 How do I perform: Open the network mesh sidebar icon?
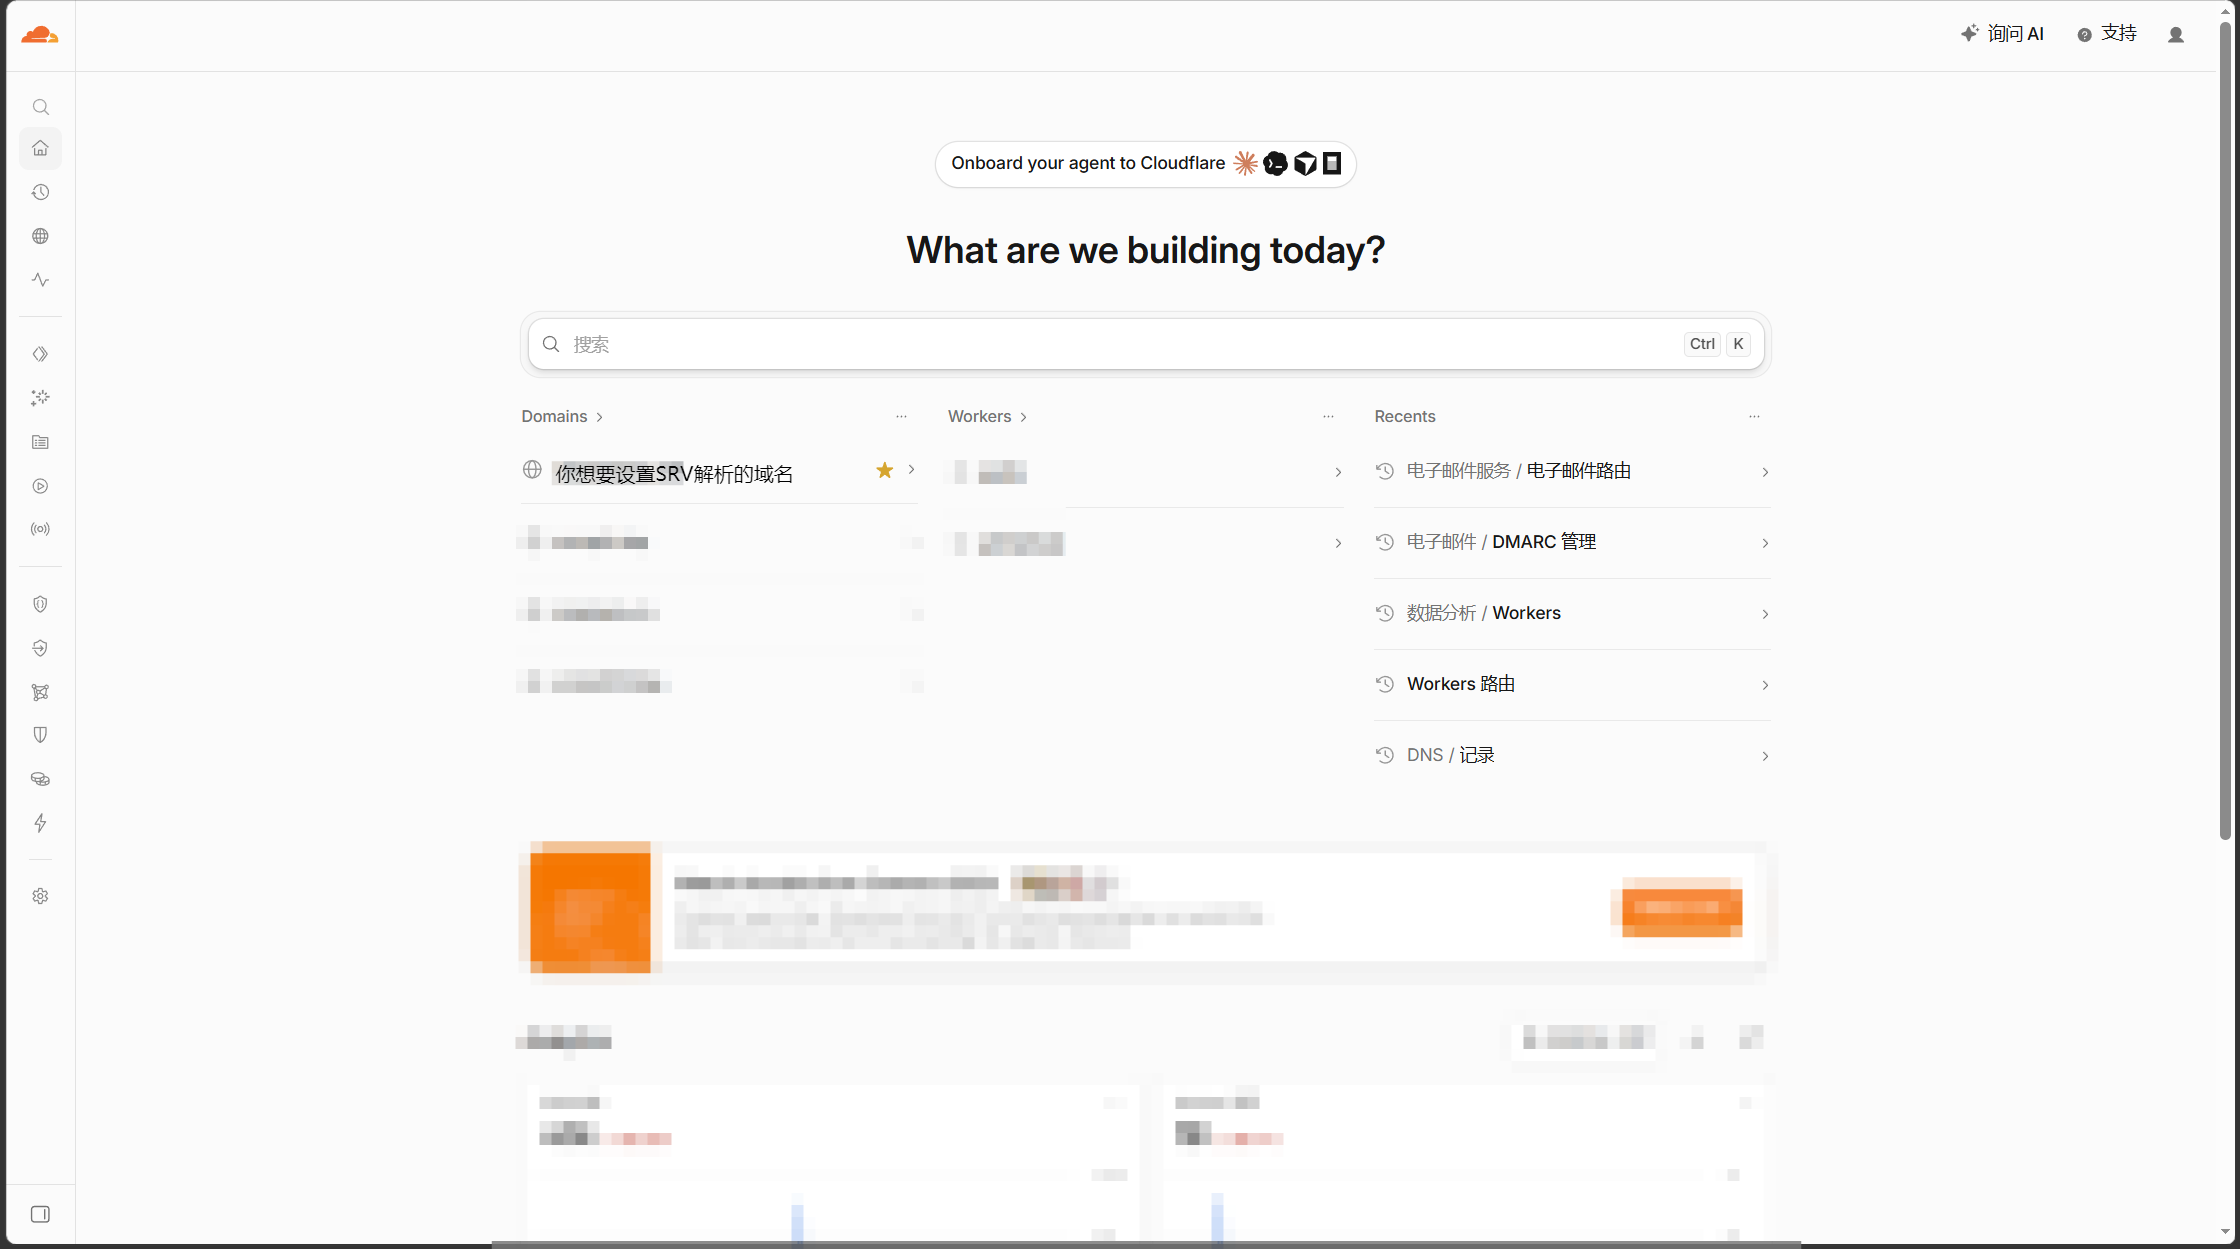(x=40, y=692)
